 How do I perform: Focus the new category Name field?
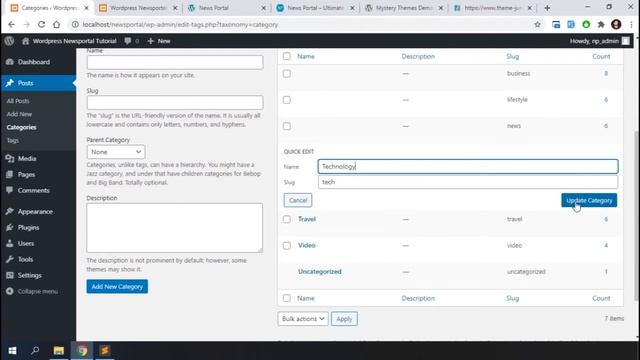pyautogui.click(x=175, y=62)
